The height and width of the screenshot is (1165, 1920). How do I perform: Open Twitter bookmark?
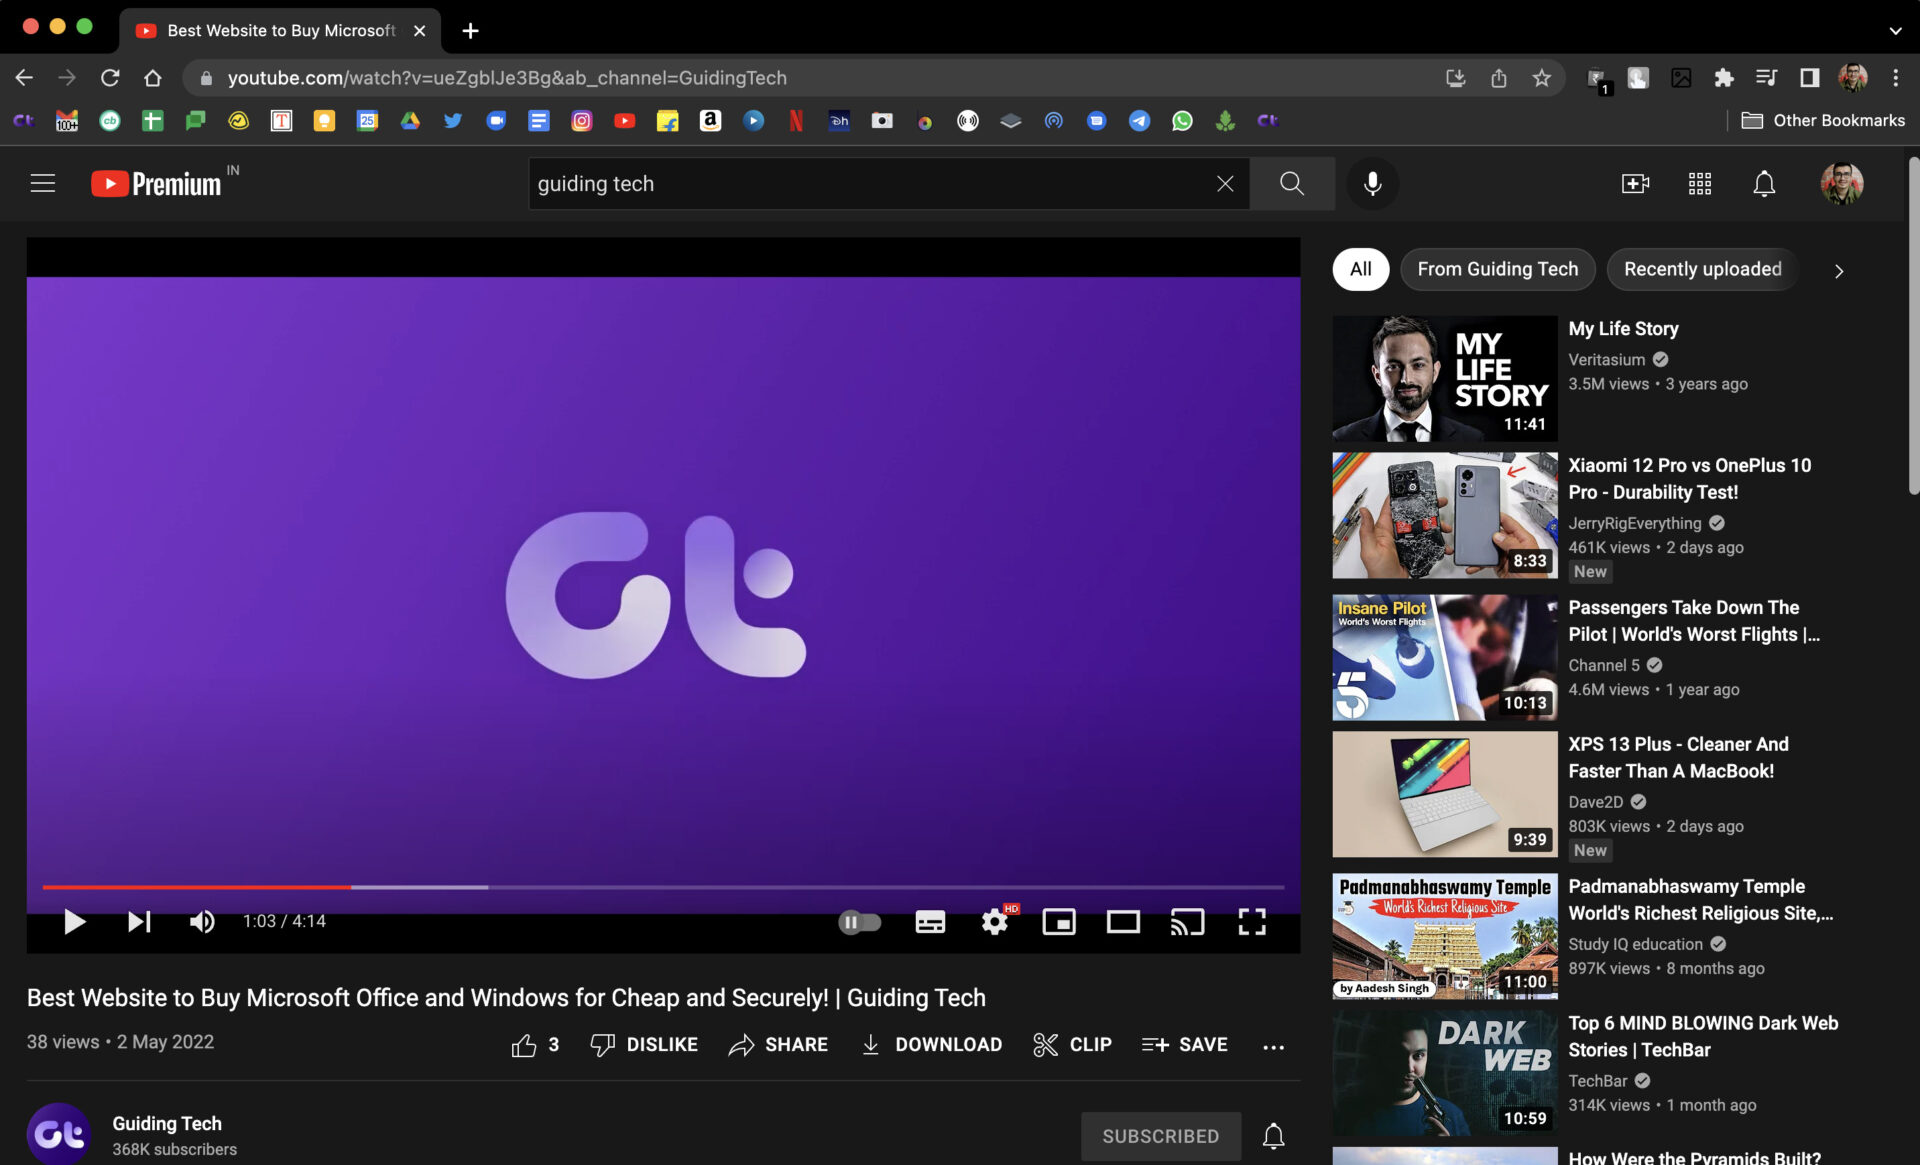453,121
